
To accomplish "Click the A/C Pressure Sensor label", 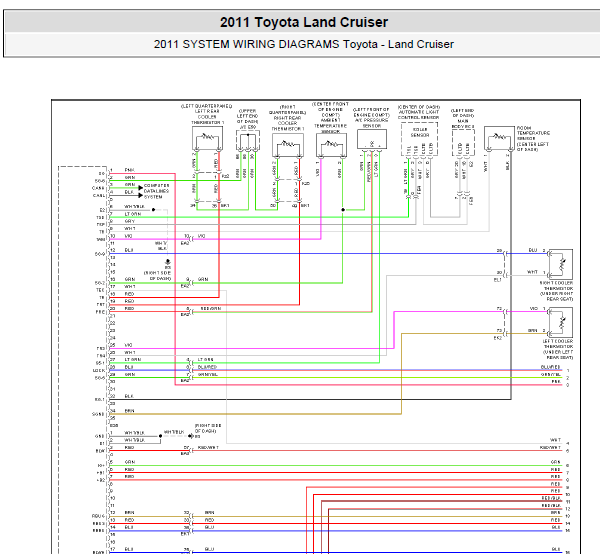I will coord(371,117).
